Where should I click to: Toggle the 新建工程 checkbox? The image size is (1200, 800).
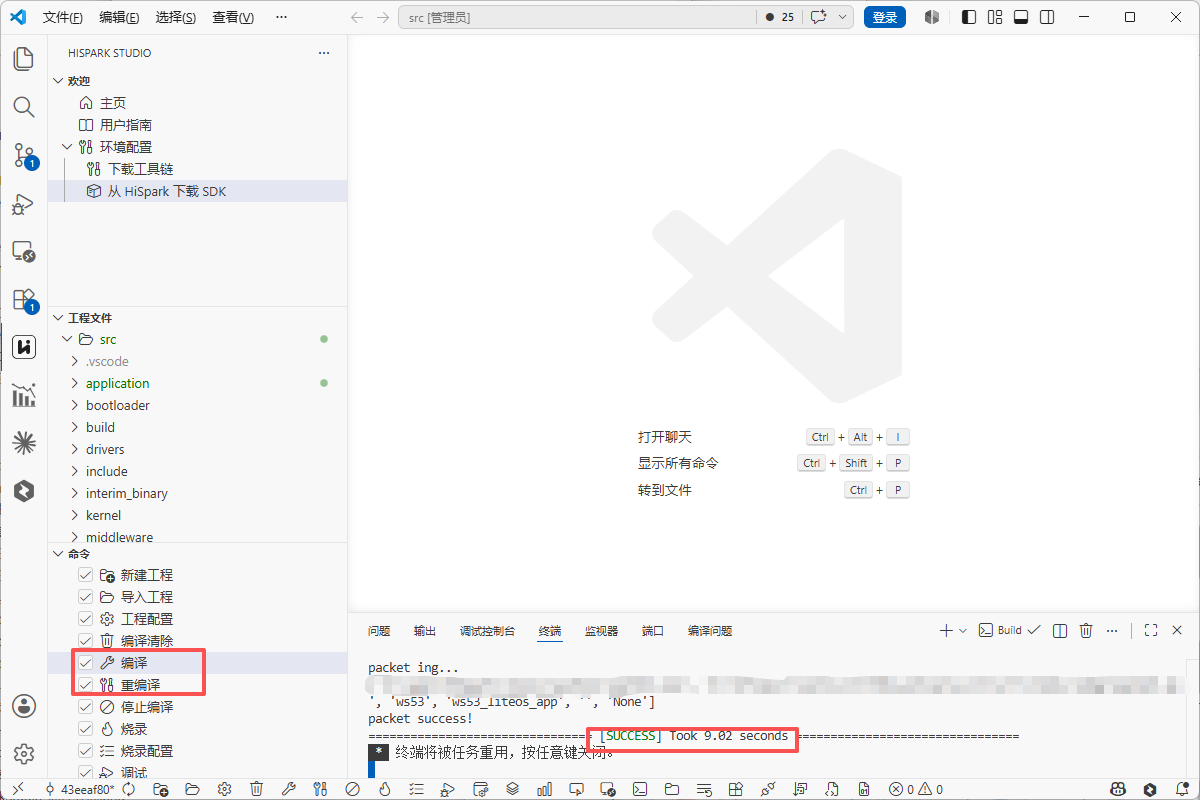pos(86,575)
